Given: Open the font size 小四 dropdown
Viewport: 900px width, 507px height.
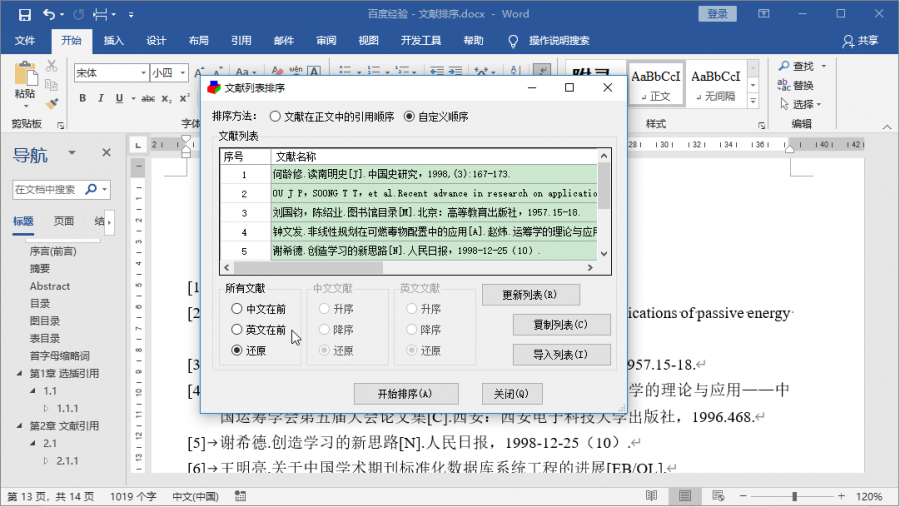Looking at the screenshot, I should (183, 73).
